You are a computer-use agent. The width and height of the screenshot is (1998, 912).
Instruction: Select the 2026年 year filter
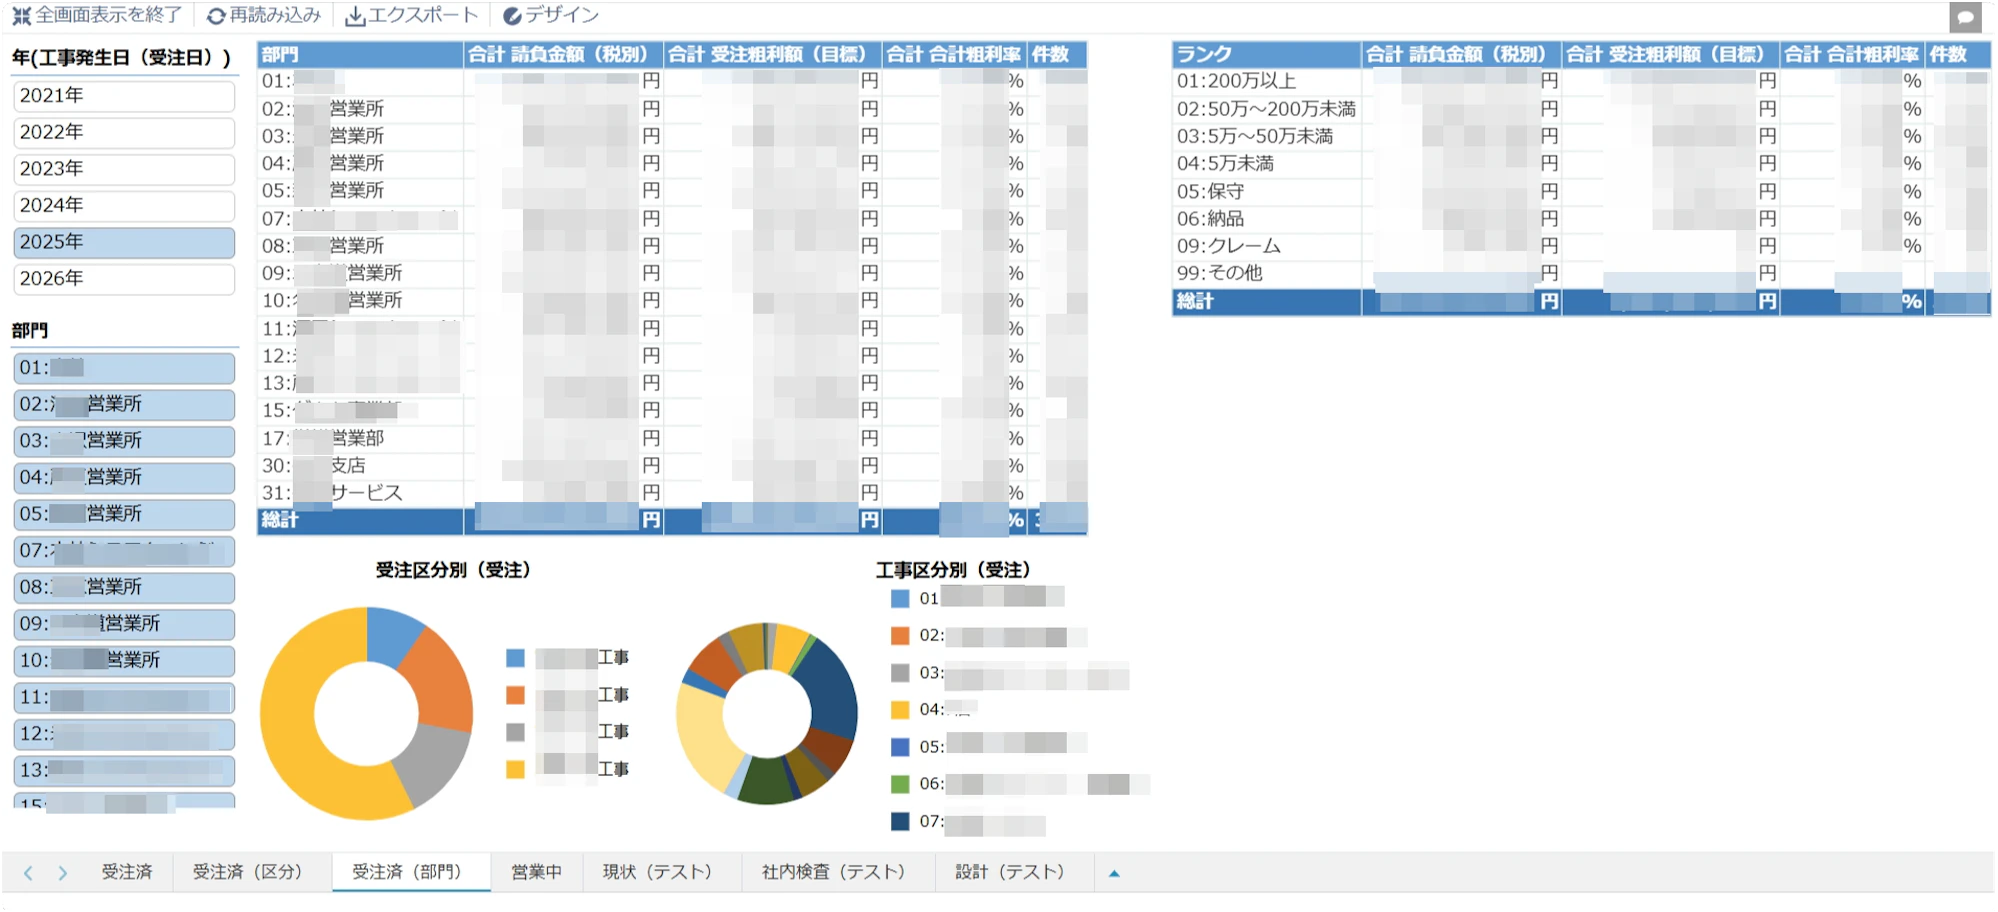pyautogui.click(x=124, y=279)
